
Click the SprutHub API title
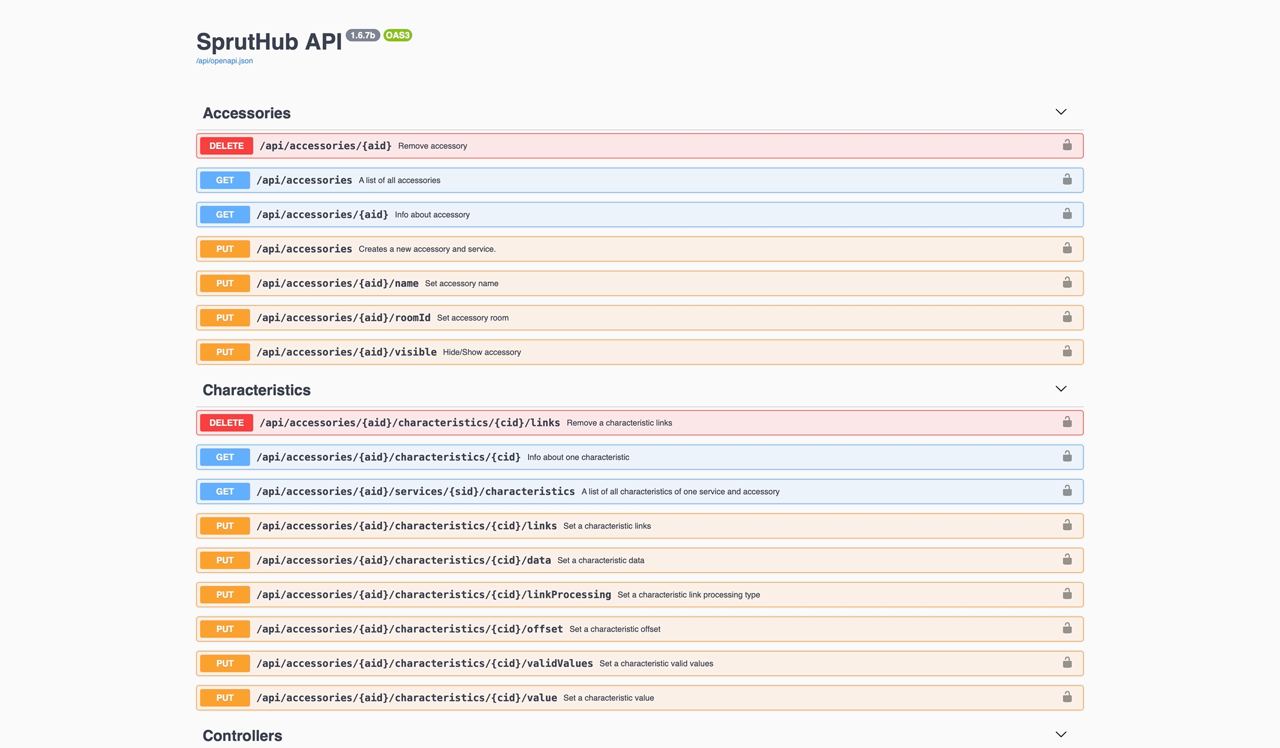[269, 42]
